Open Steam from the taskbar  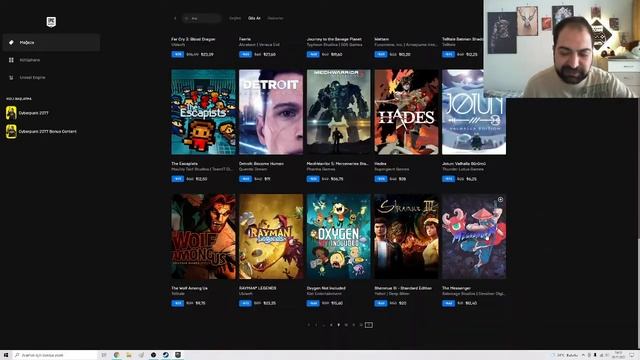[166, 355]
